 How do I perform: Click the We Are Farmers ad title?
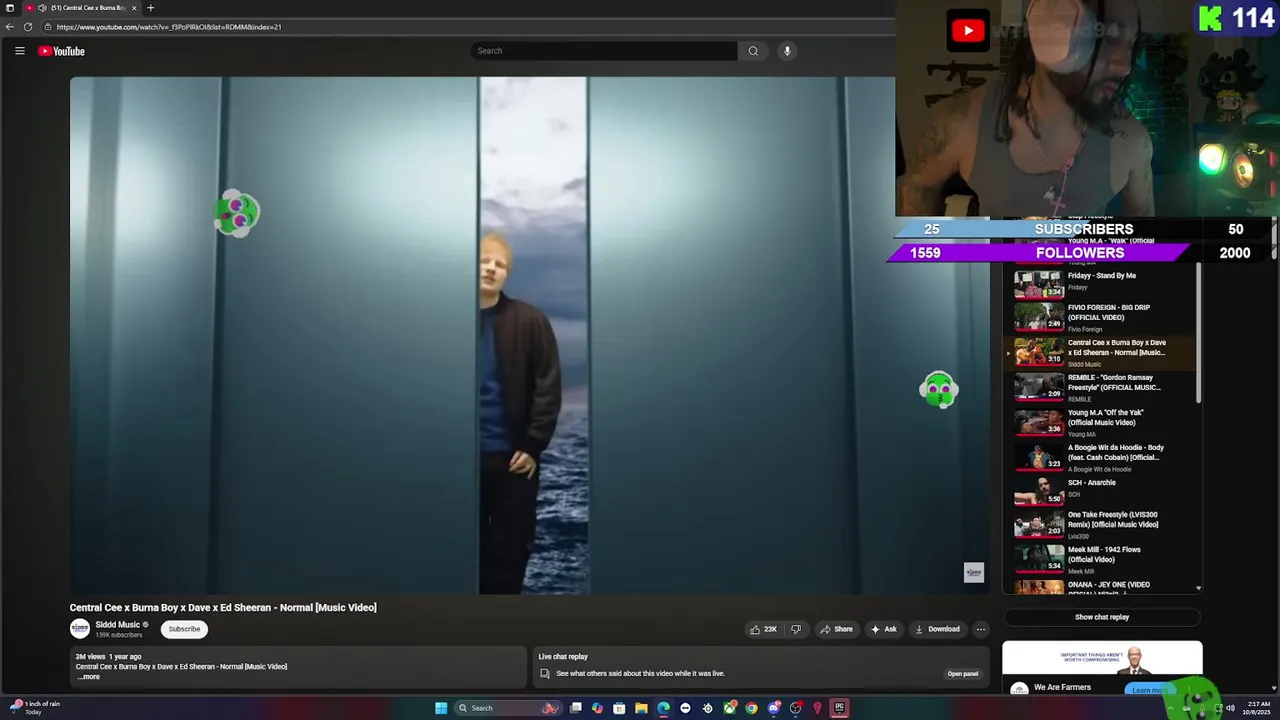pos(1062,687)
